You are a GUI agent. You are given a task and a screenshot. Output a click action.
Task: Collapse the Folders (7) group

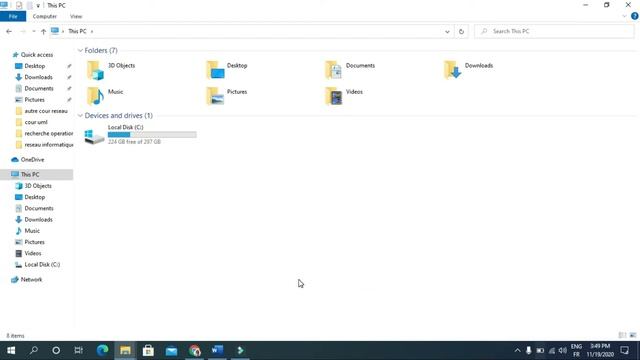(x=80, y=50)
